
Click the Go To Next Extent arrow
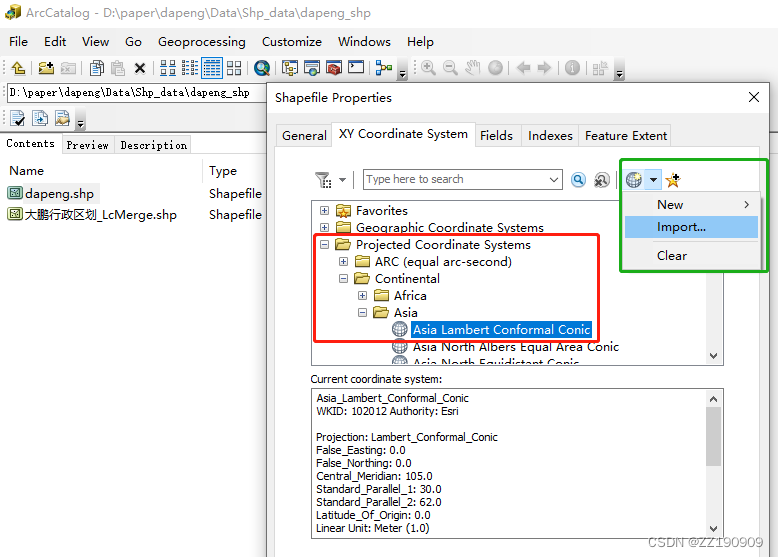544,67
